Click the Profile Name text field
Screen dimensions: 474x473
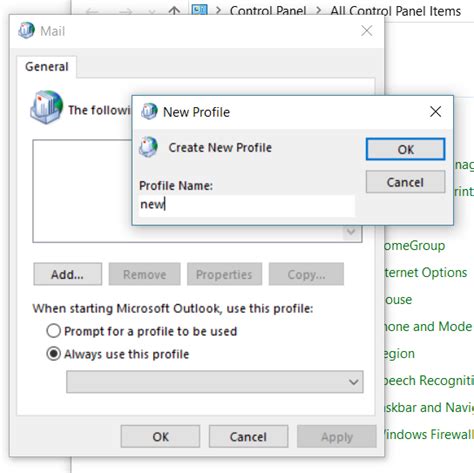click(x=247, y=205)
